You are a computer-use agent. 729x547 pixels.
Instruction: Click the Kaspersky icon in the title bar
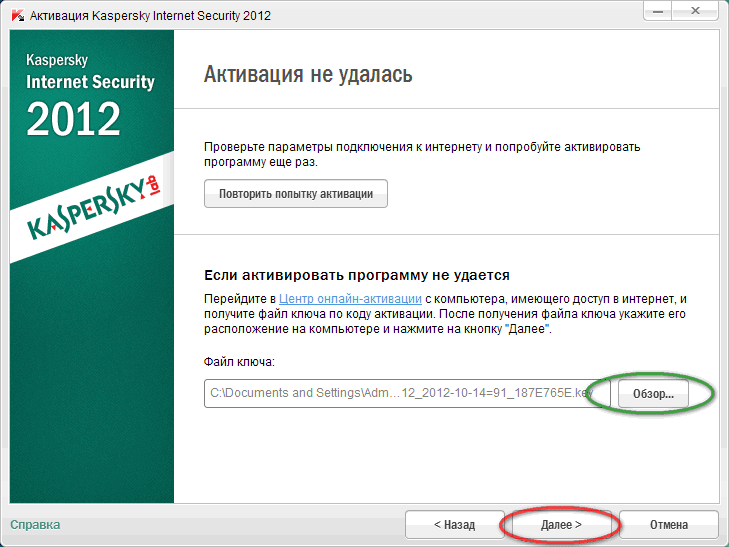[x=18, y=15]
